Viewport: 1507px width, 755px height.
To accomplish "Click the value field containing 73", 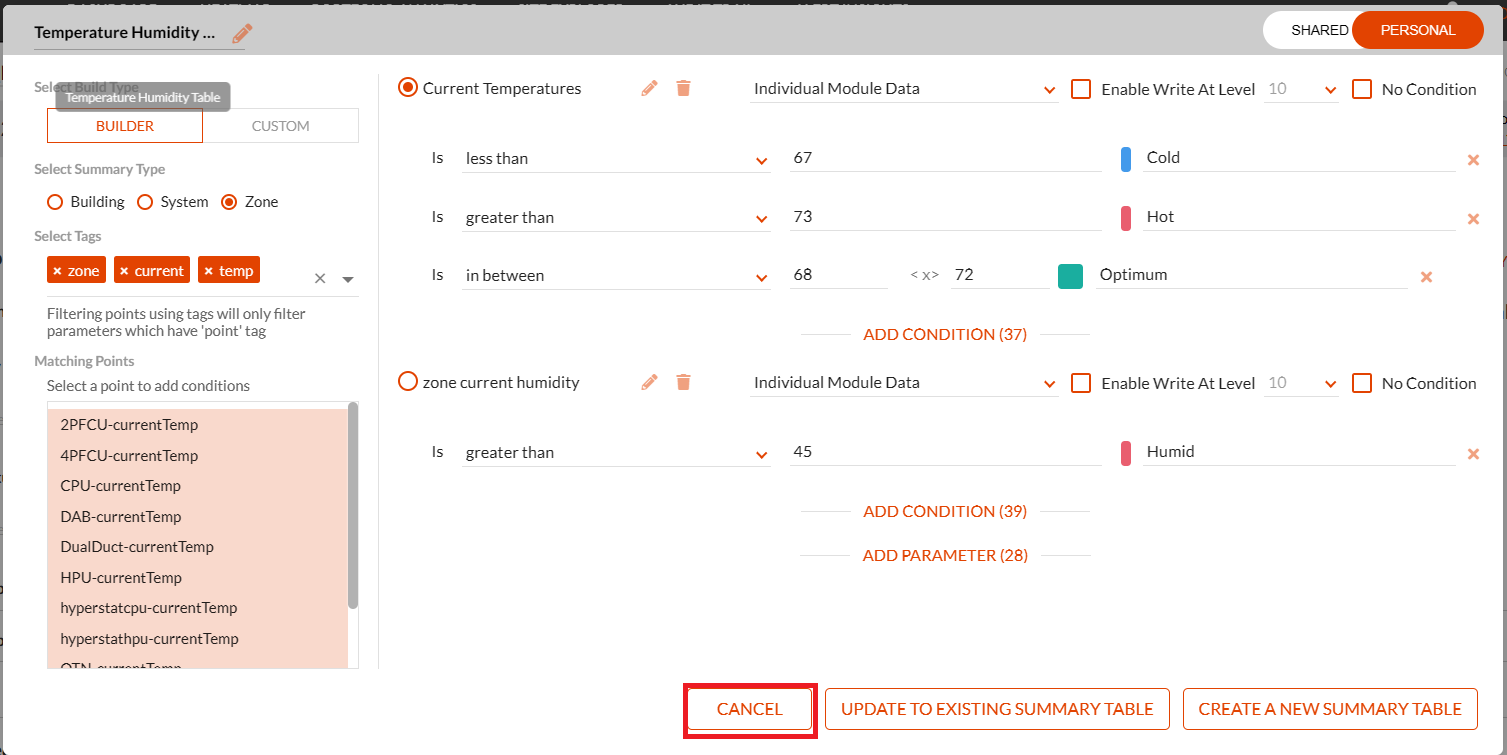I will coord(945,217).
